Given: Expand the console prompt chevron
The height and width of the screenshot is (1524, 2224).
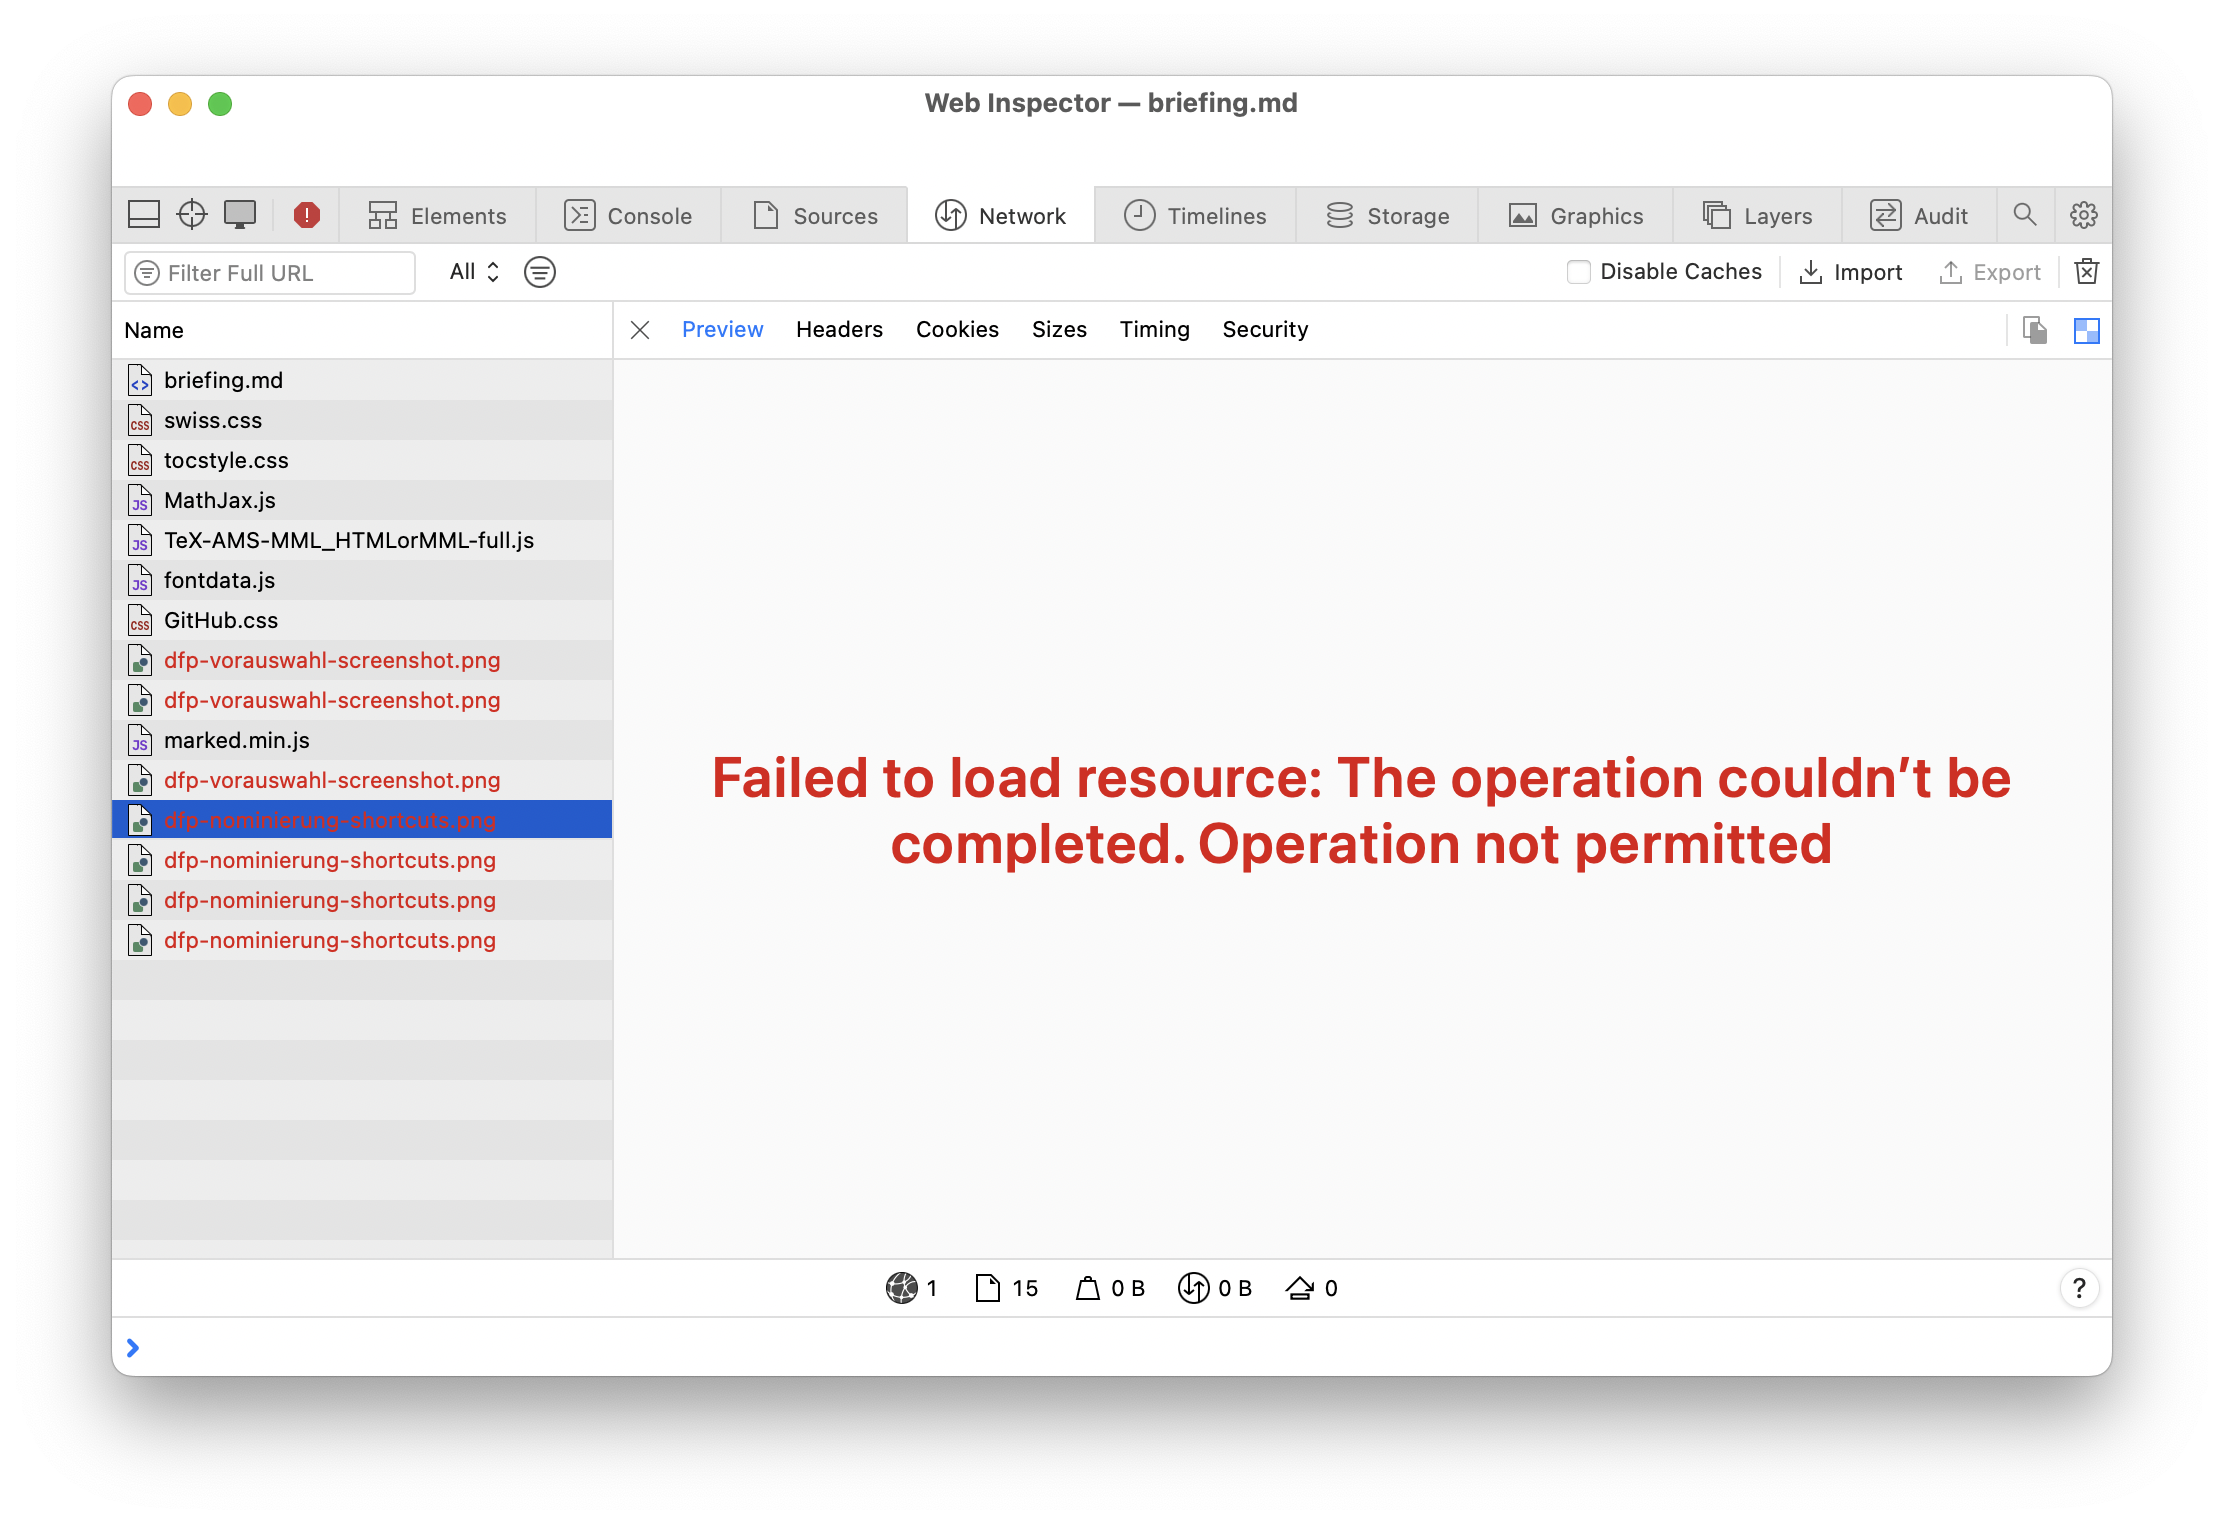Looking at the screenshot, I should click(x=133, y=1348).
